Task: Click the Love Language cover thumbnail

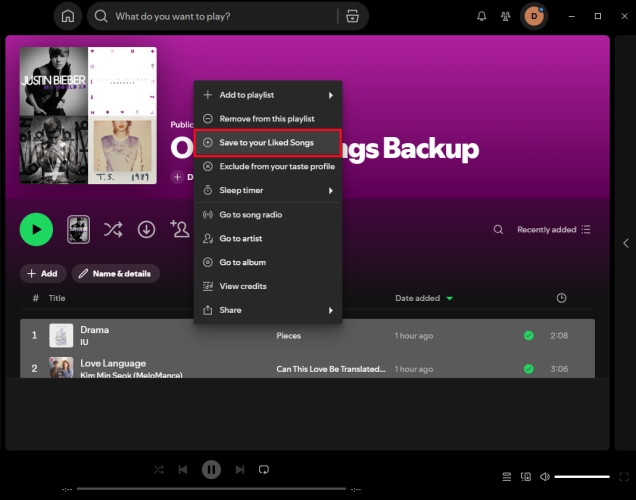Action: pyautogui.click(x=61, y=367)
